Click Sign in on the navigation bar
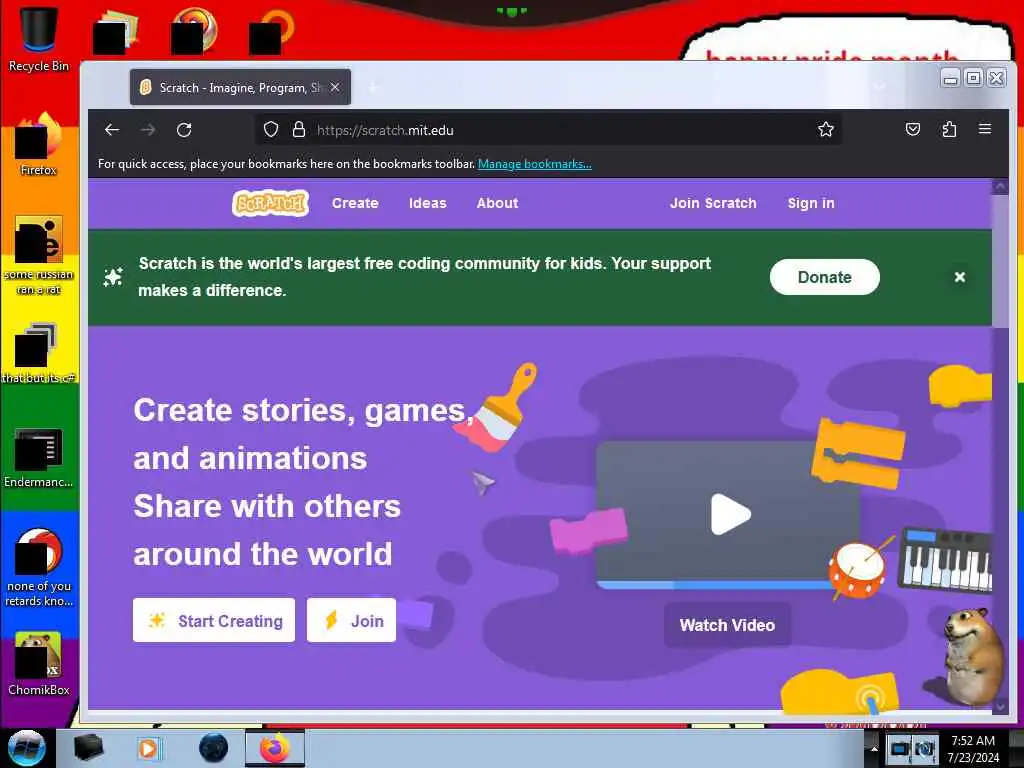1024x768 pixels. pos(810,203)
